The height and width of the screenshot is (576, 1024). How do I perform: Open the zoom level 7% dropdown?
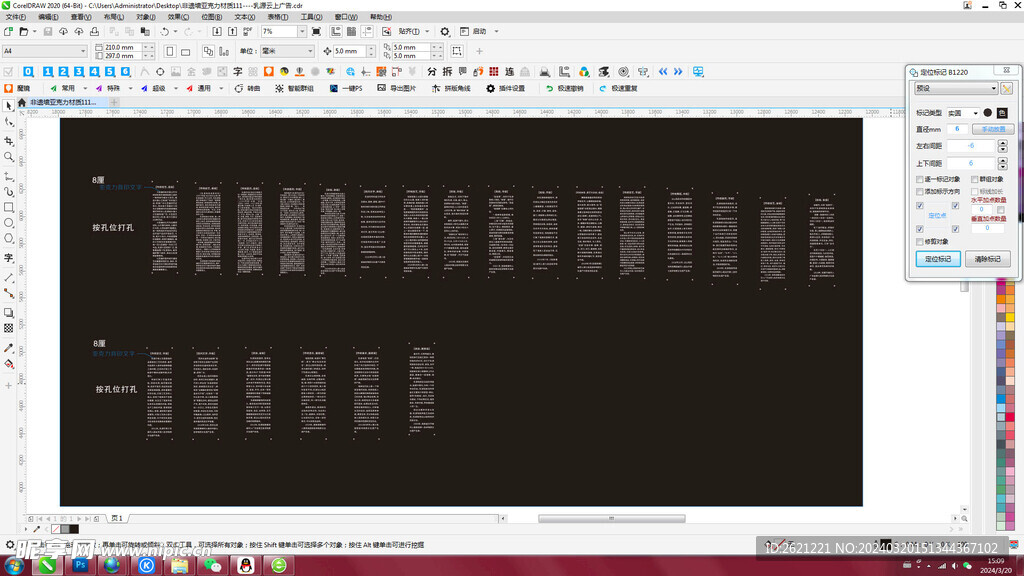(x=304, y=32)
